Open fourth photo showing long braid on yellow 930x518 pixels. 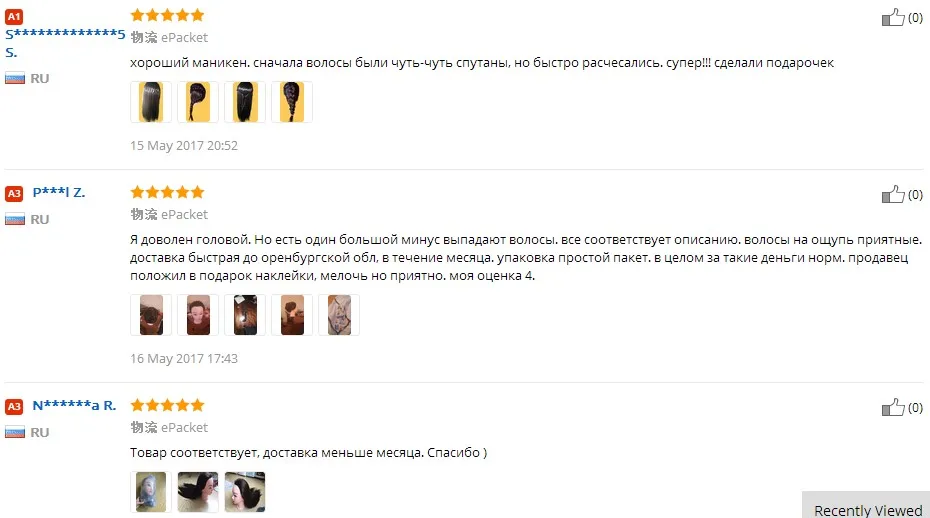[292, 102]
